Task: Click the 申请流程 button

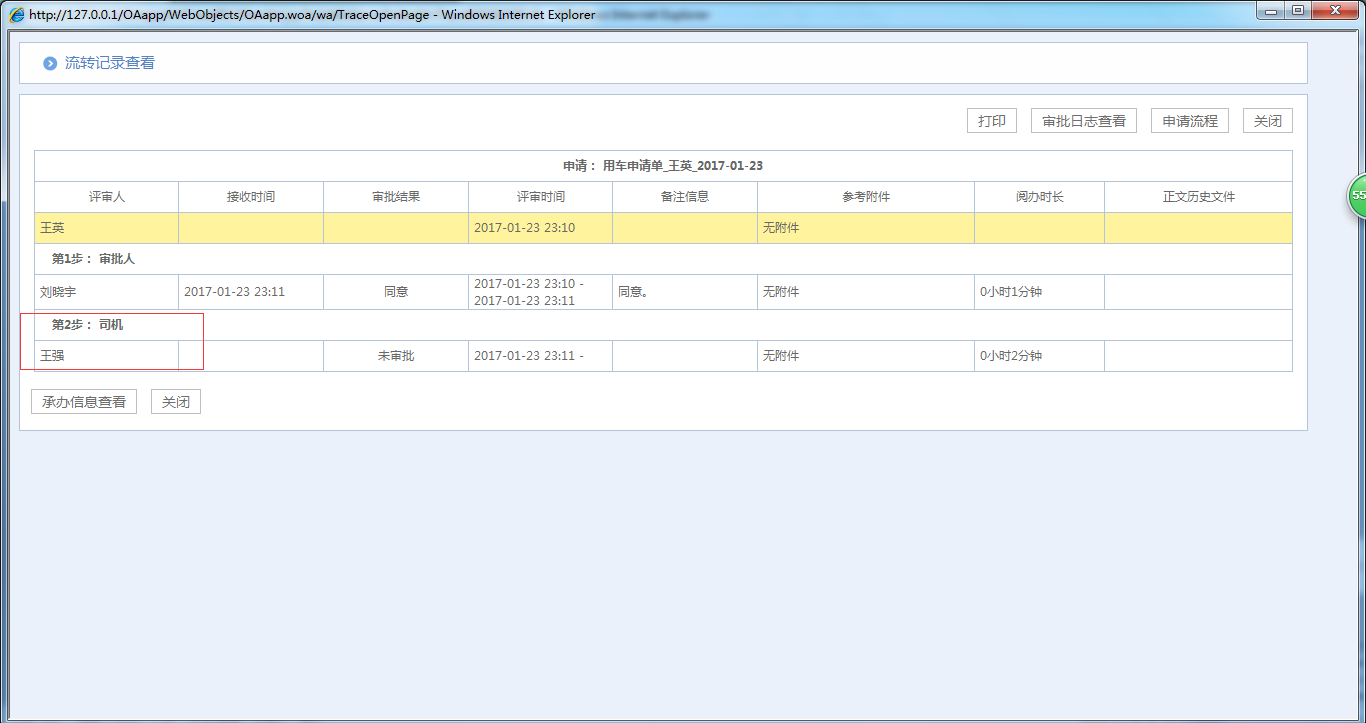Action: (1189, 121)
